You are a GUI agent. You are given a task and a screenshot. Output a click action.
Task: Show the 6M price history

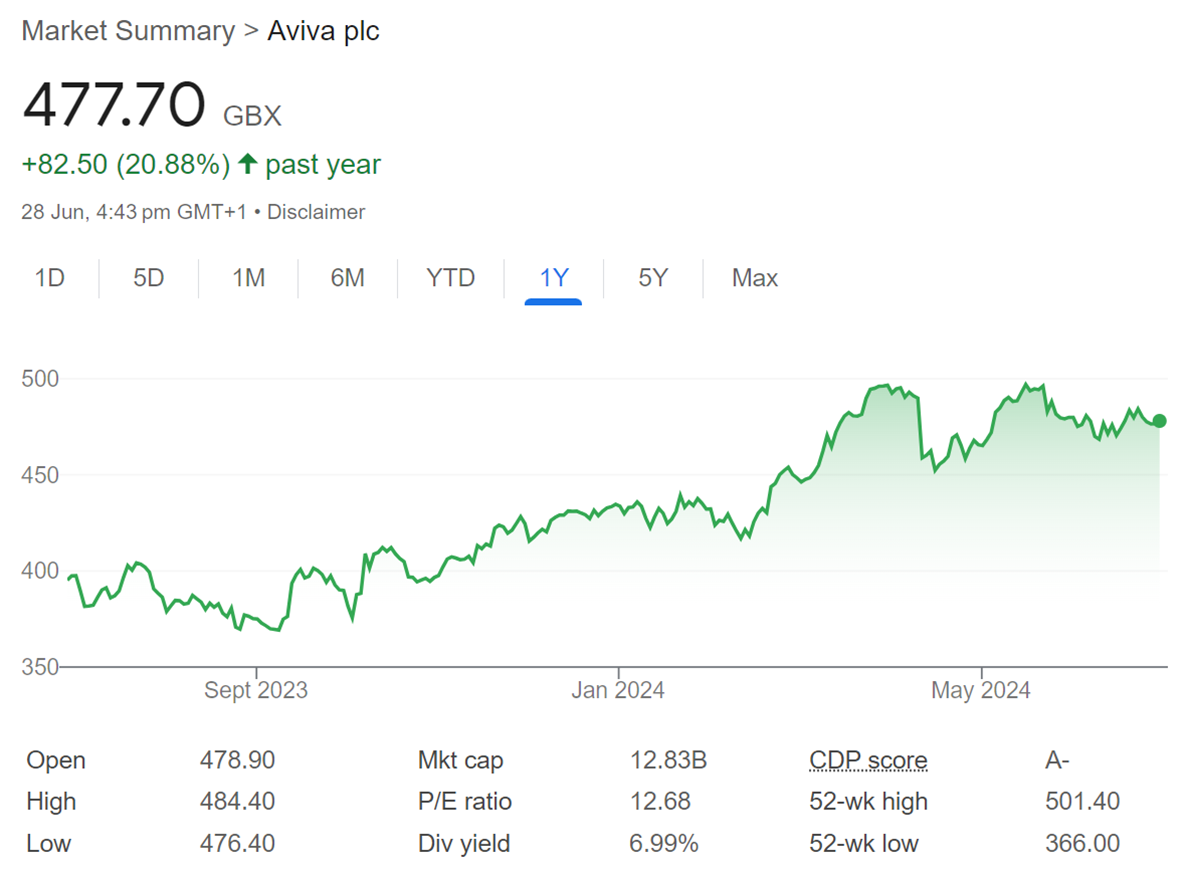[347, 278]
